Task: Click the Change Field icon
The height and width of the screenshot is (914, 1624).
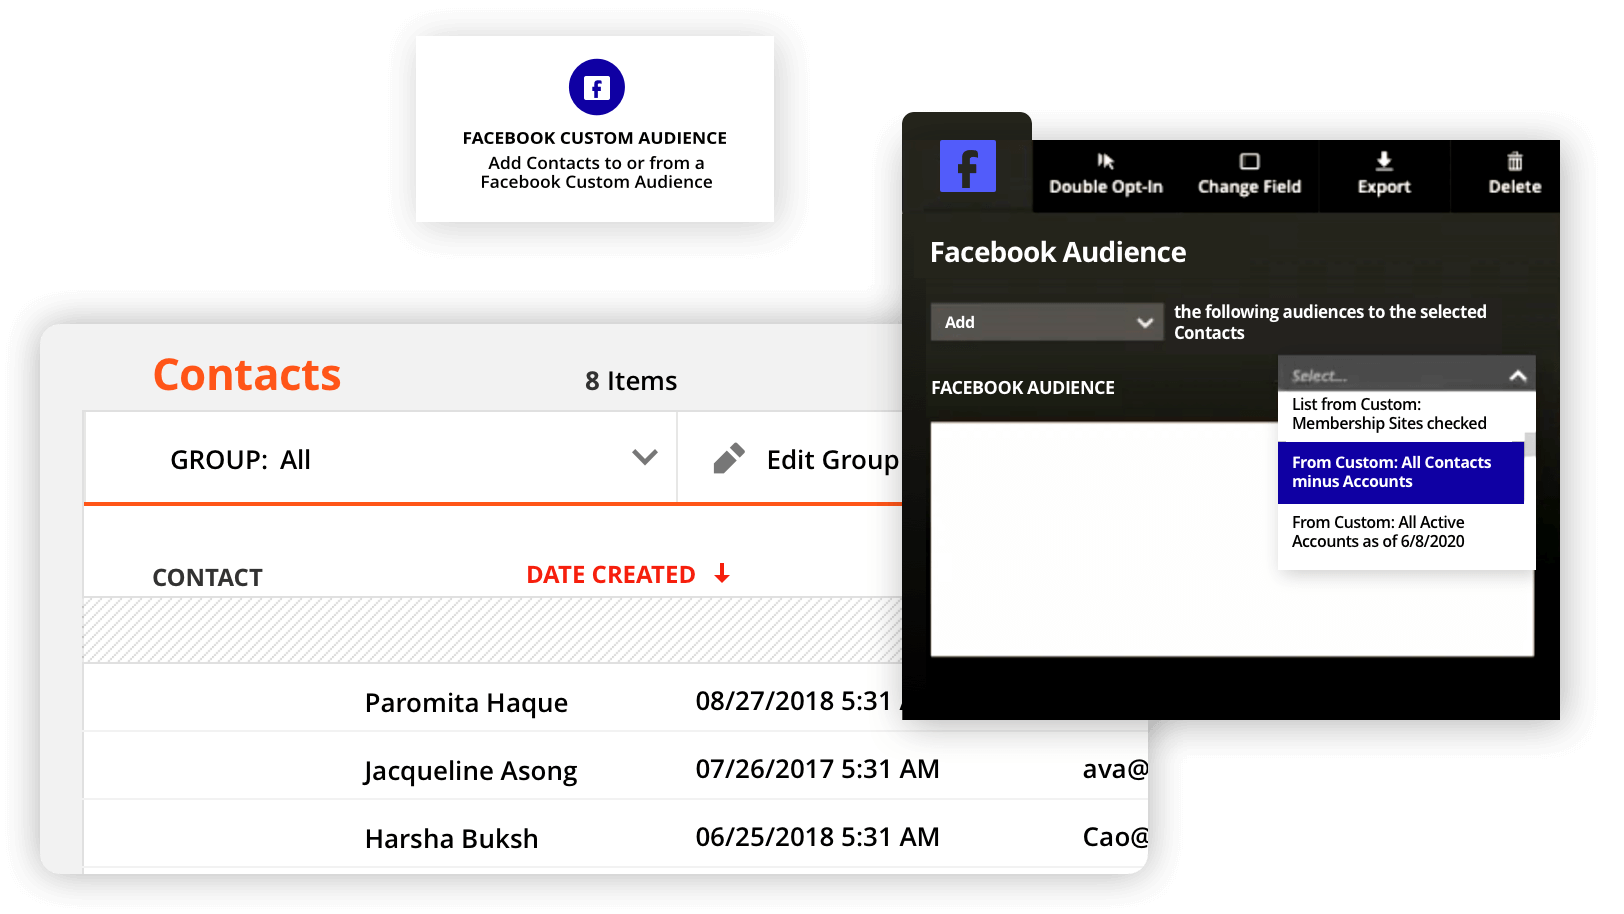Action: pyautogui.click(x=1249, y=161)
